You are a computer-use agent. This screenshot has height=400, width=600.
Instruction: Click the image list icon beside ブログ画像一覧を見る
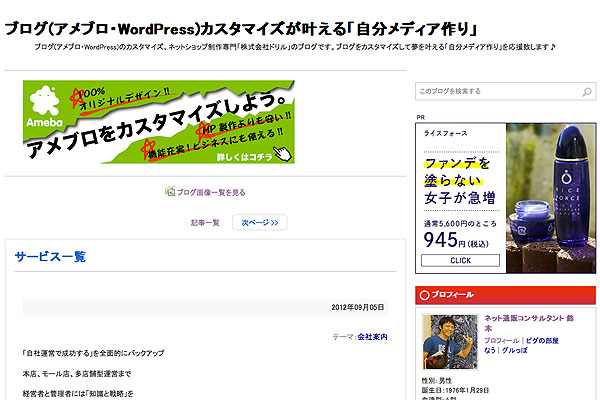point(170,191)
